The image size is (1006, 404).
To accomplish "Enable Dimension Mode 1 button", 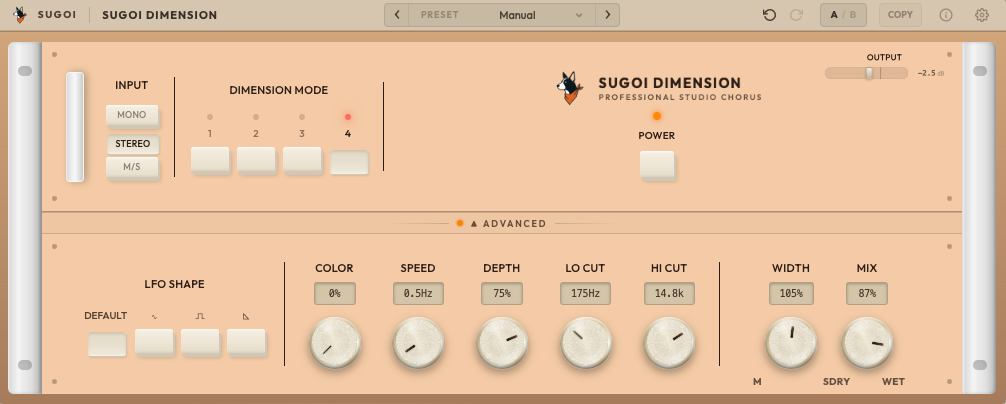I will click(210, 160).
